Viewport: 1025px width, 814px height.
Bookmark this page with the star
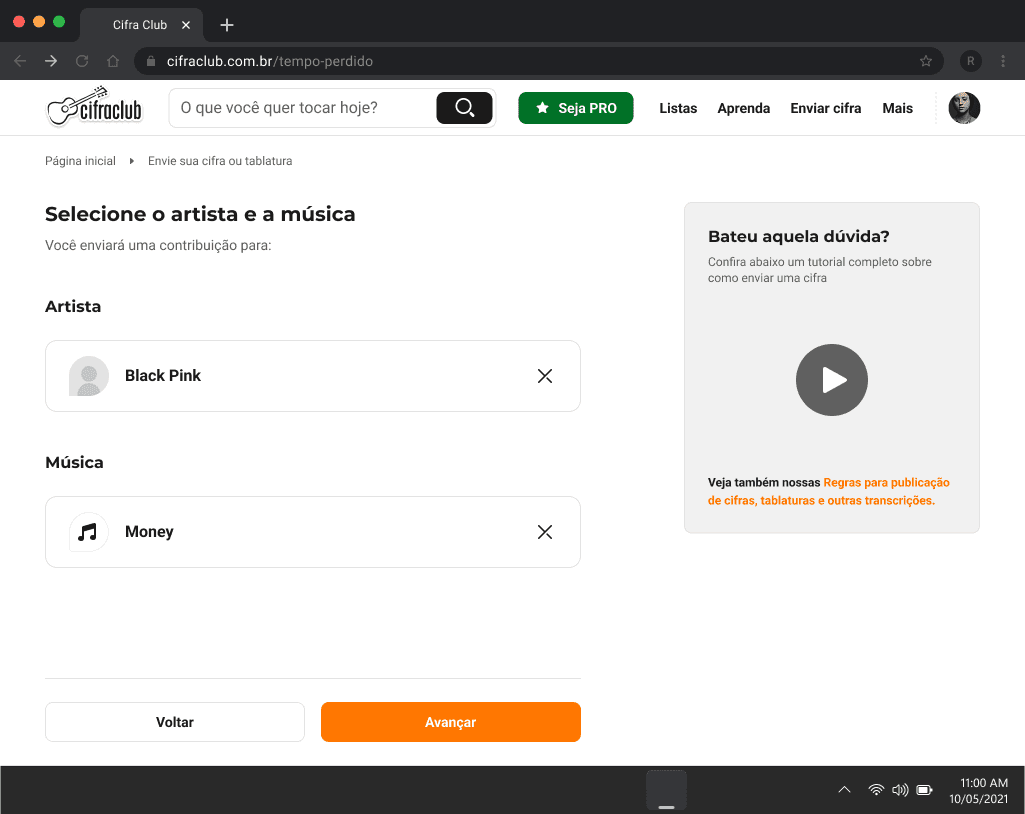[926, 61]
